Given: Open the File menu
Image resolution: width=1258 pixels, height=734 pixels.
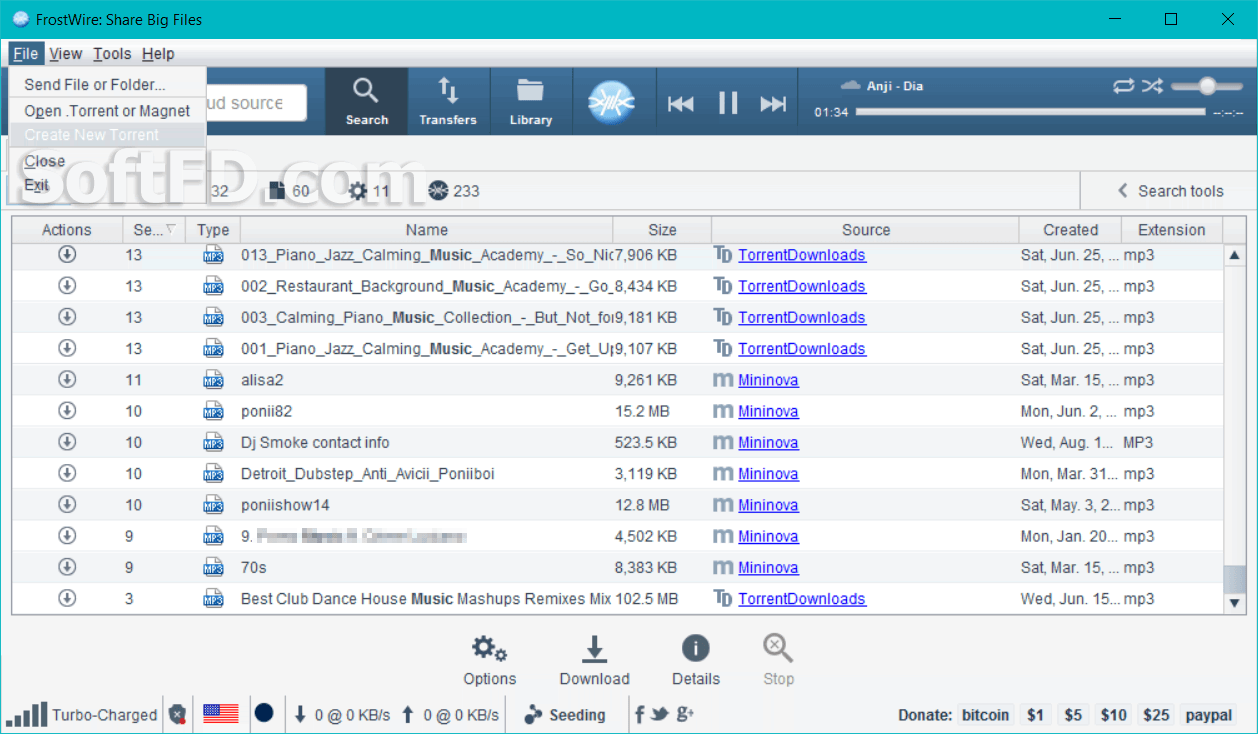Looking at the screenshot, I should 26,54.
